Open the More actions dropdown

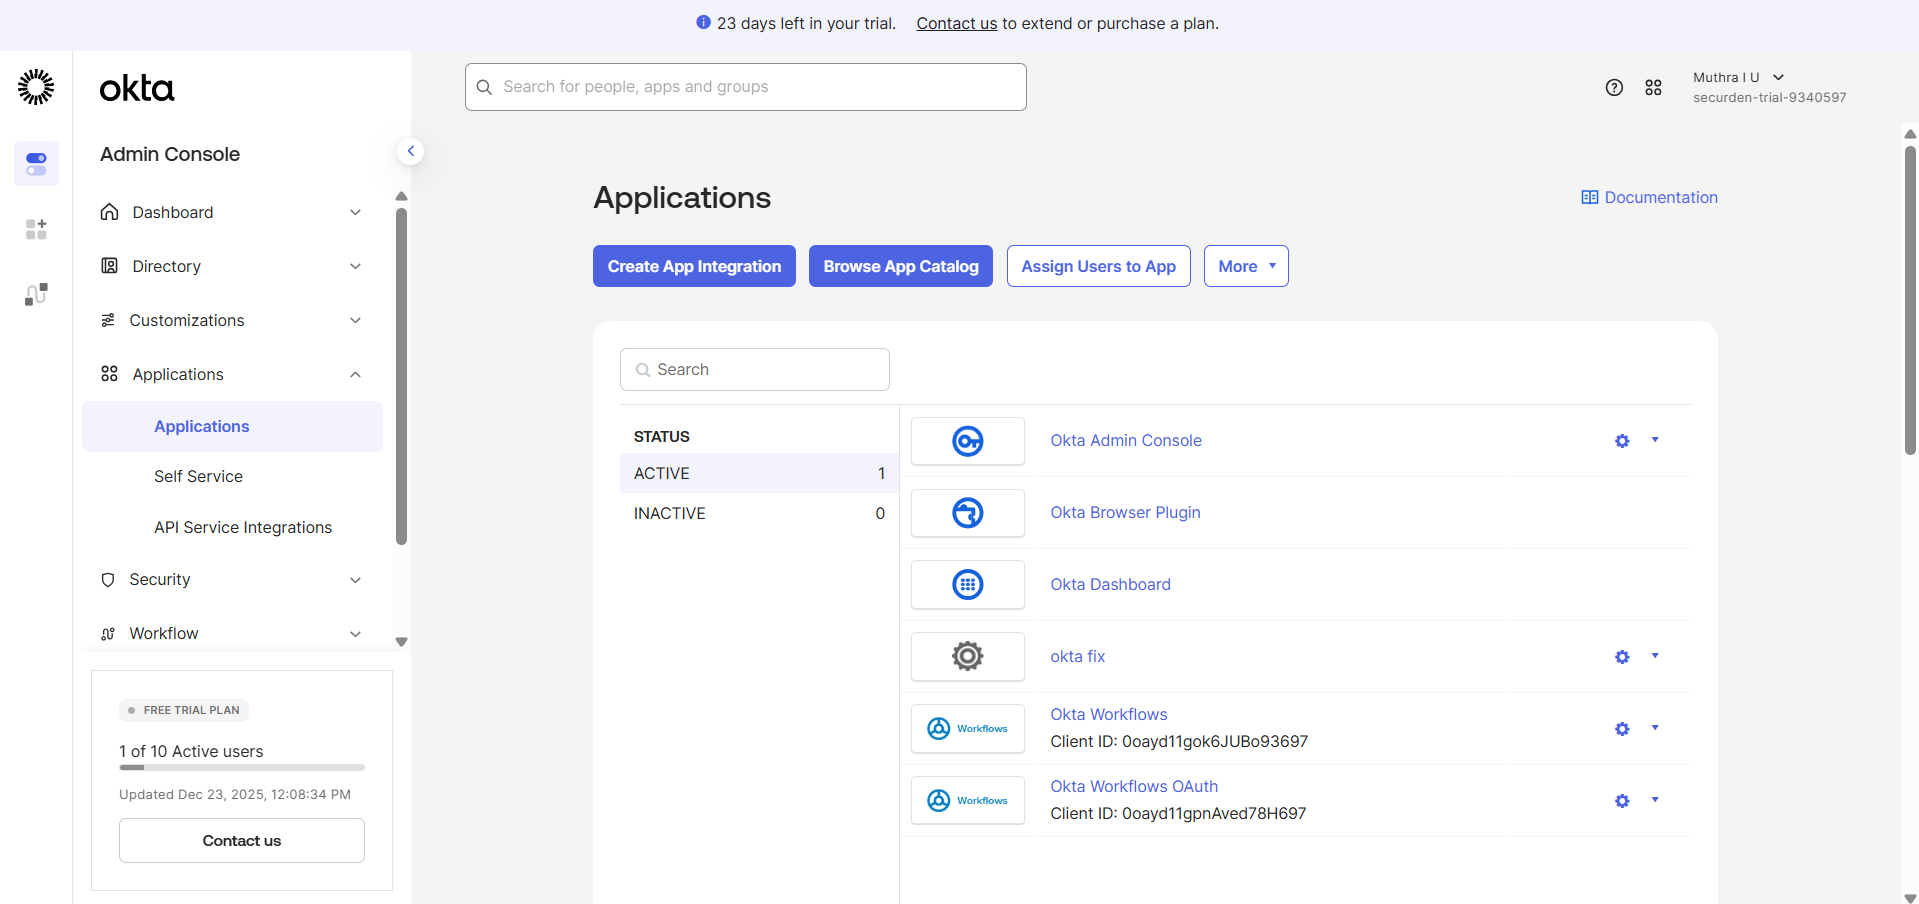pos(1245,266)
